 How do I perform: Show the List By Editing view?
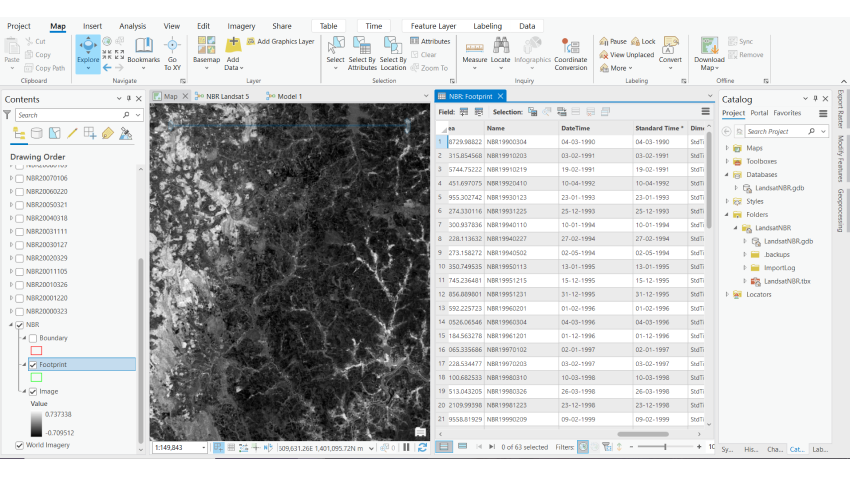[x=72, y=133]
